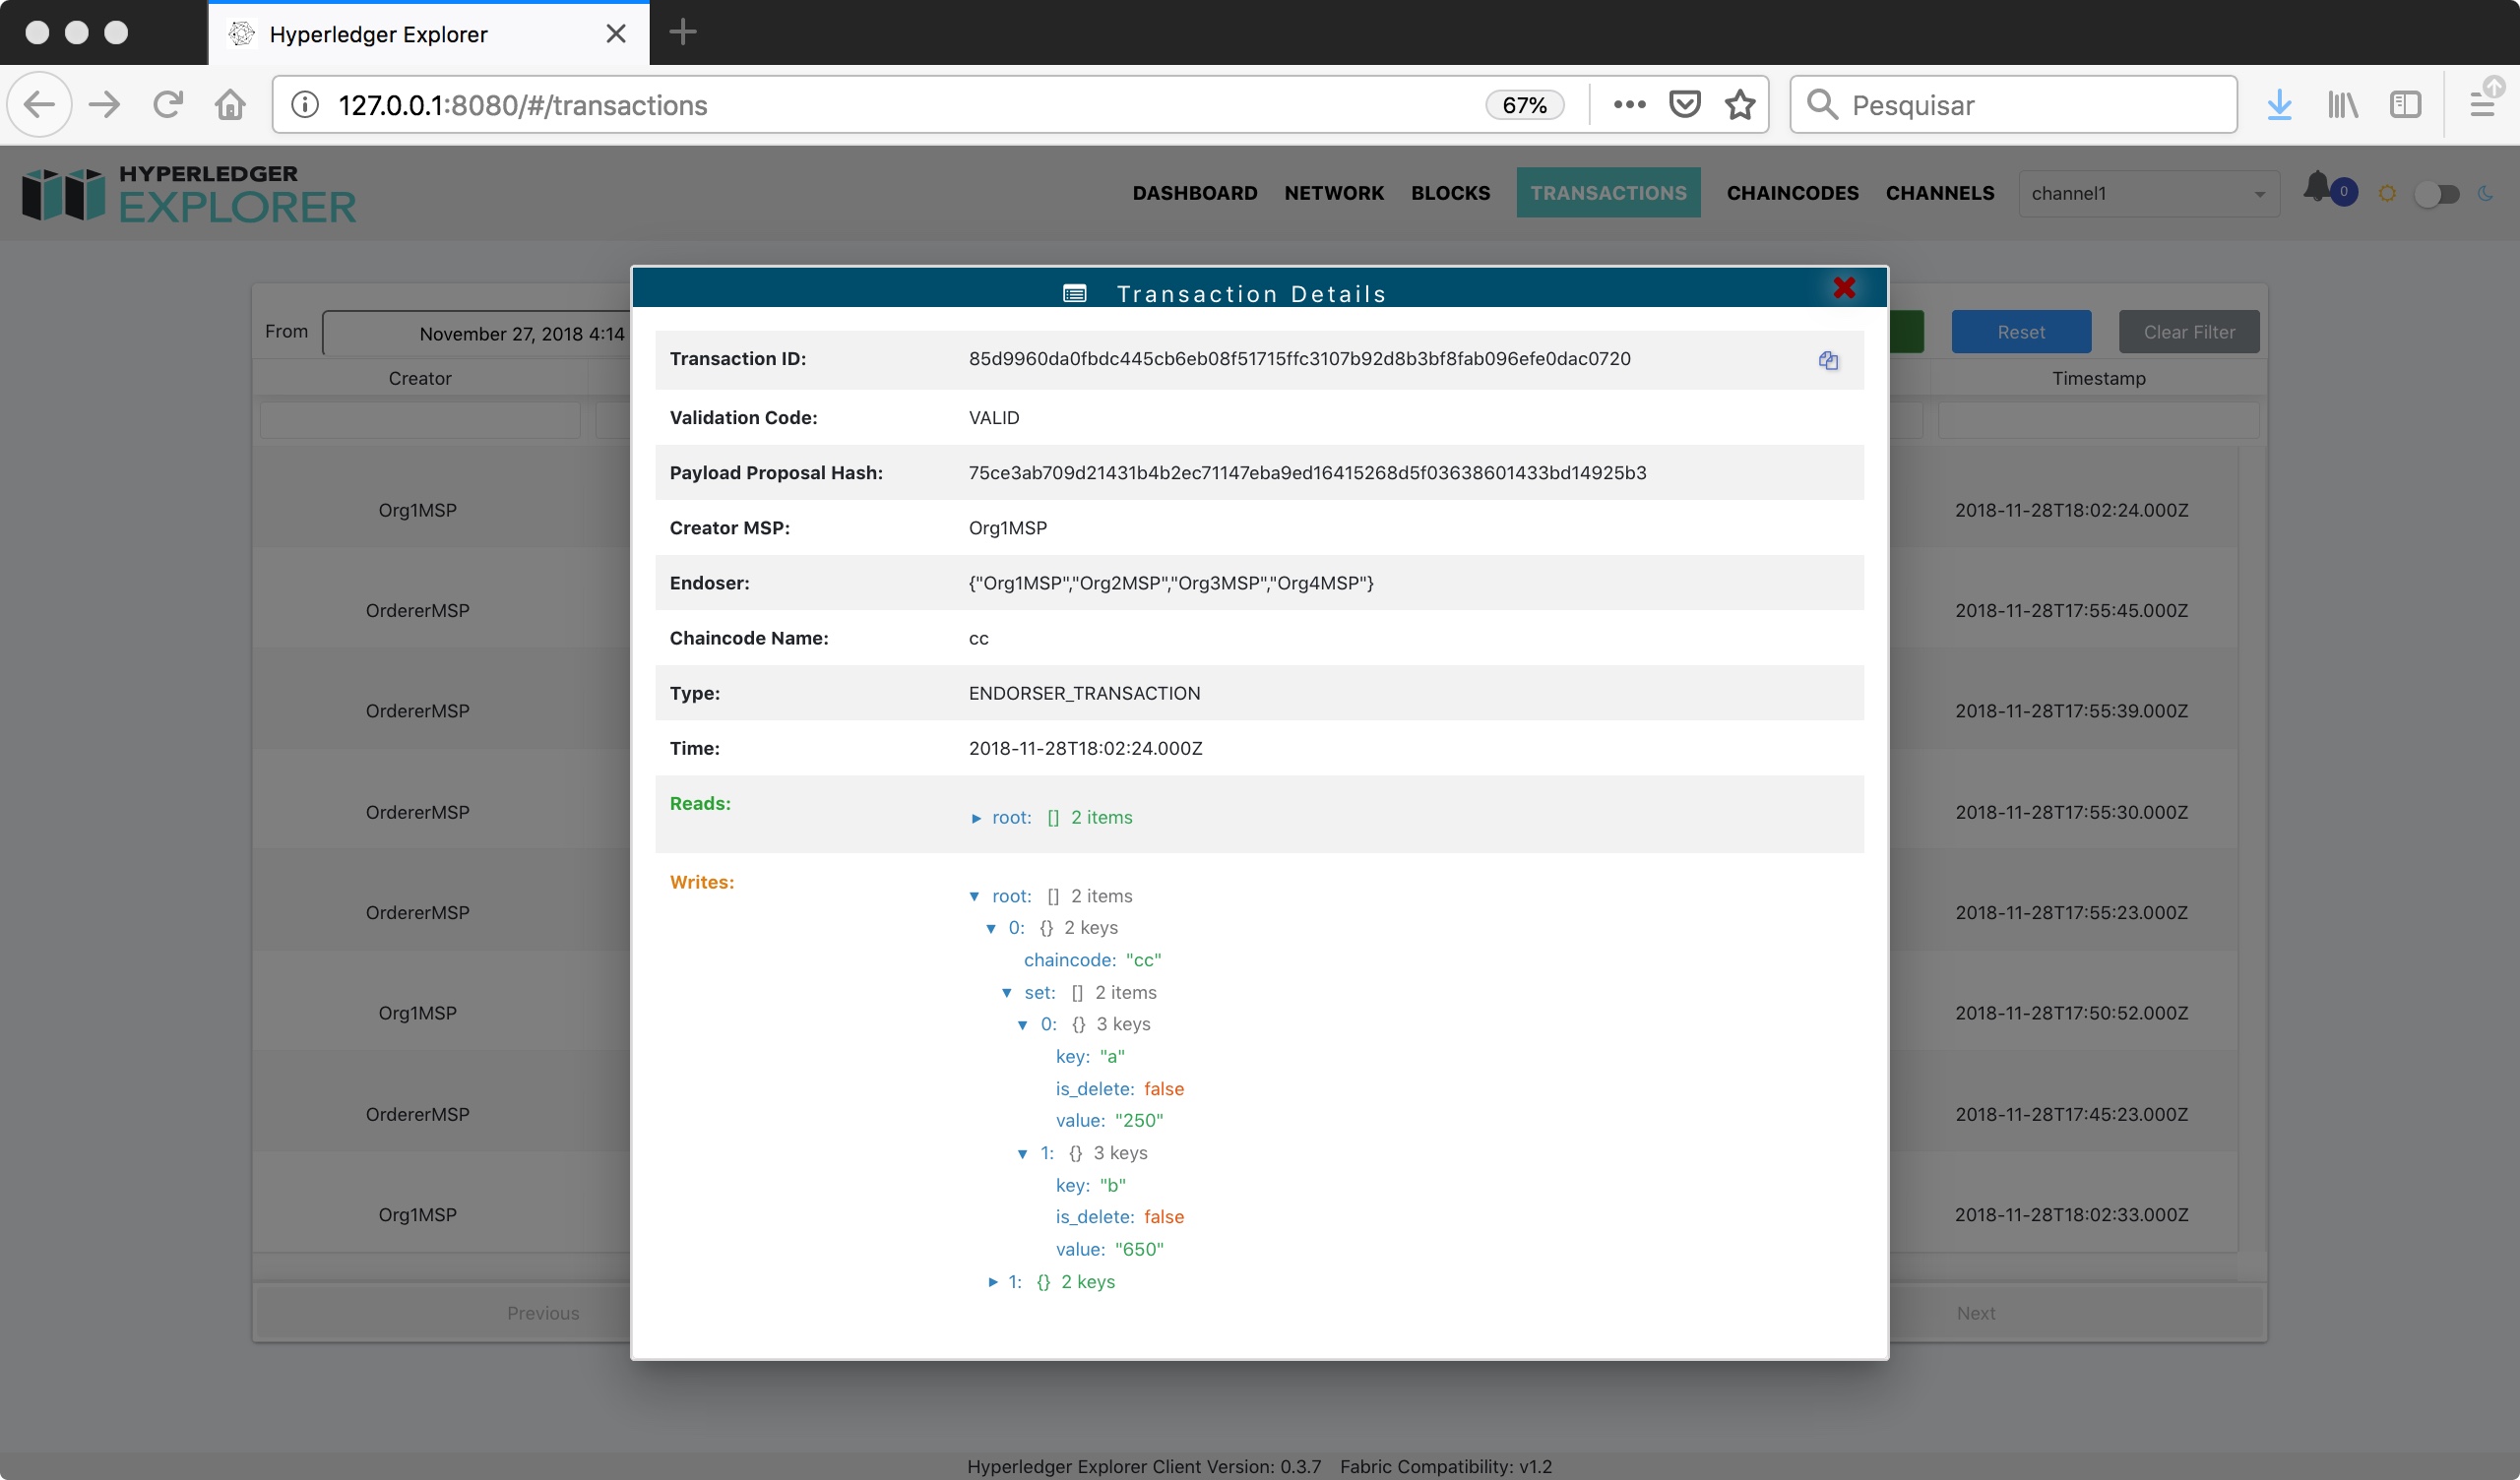Select timestamp 2018-11-28T17:55:45.000Z row
Screen dimensions: 2520x1480
[x=2071, y=610]
